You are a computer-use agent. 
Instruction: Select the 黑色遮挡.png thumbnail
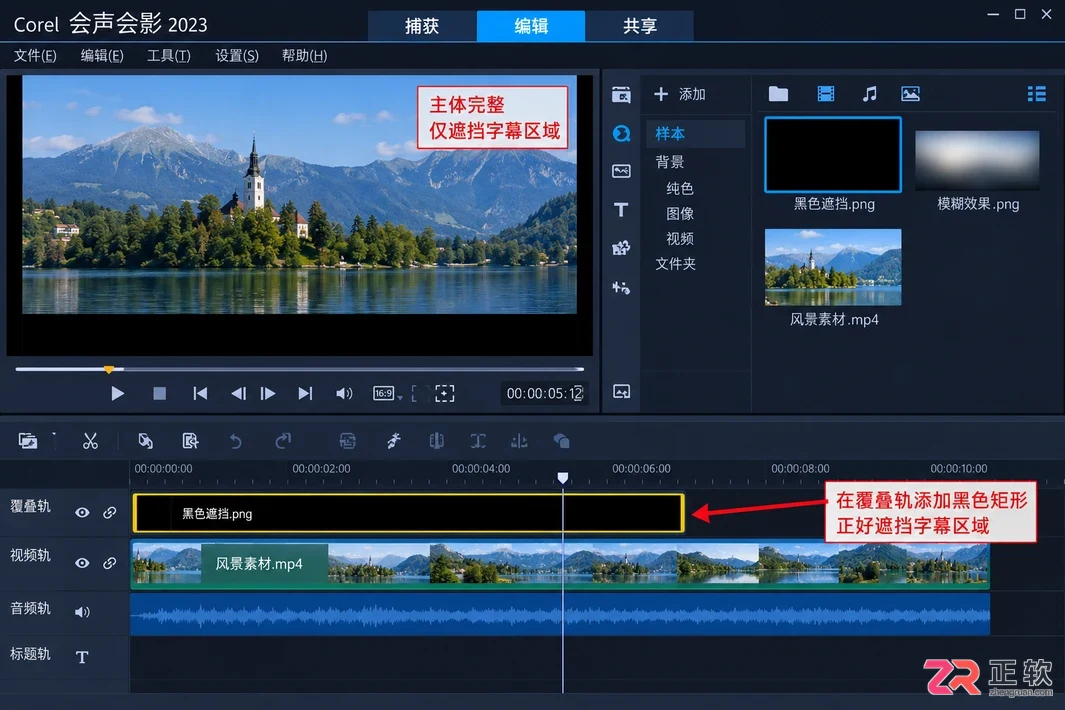tap(833, 155)
